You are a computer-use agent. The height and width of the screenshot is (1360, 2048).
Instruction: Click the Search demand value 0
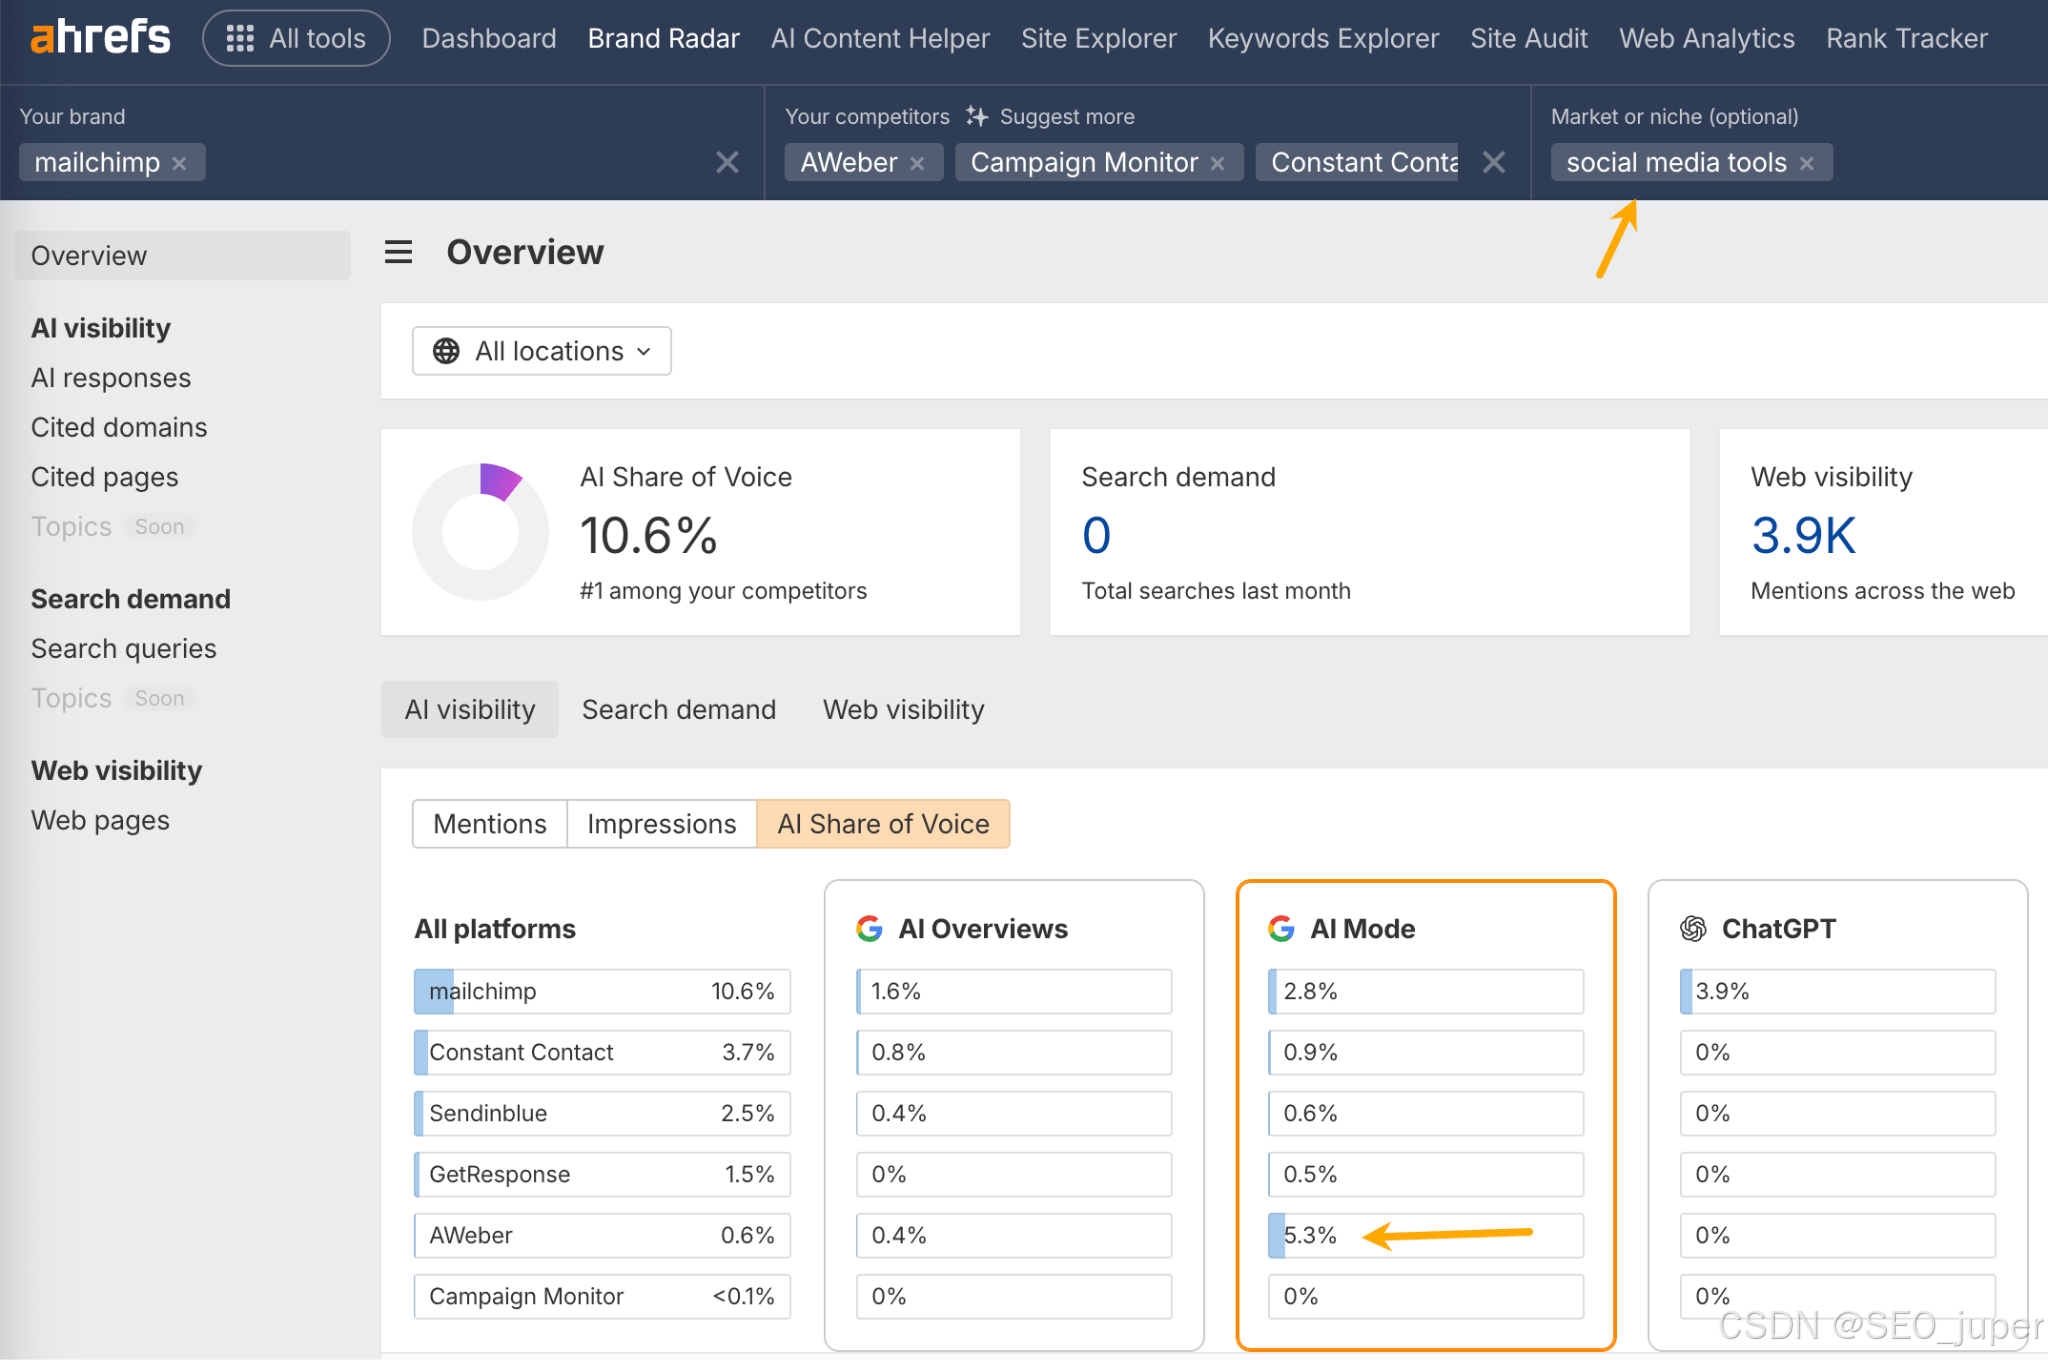click(1097, 536)
